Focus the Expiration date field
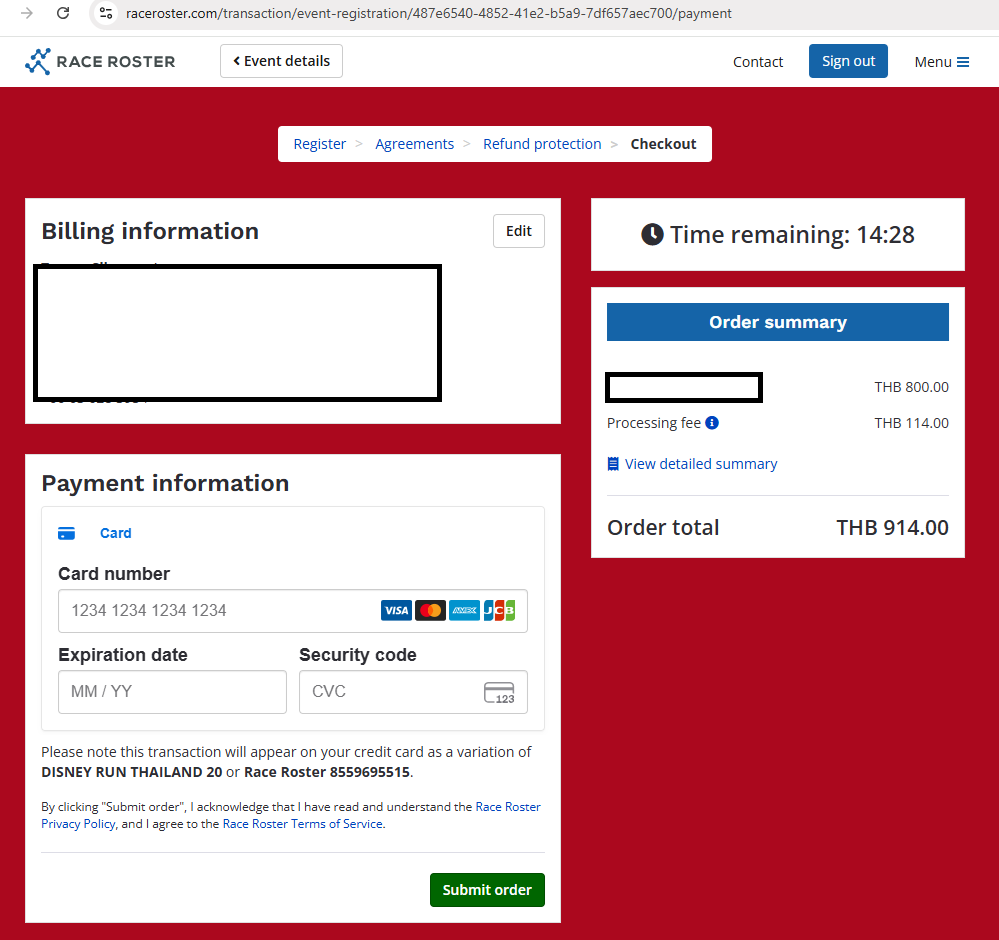The width and height of the screenshot is (999, 940). (172, 691)
